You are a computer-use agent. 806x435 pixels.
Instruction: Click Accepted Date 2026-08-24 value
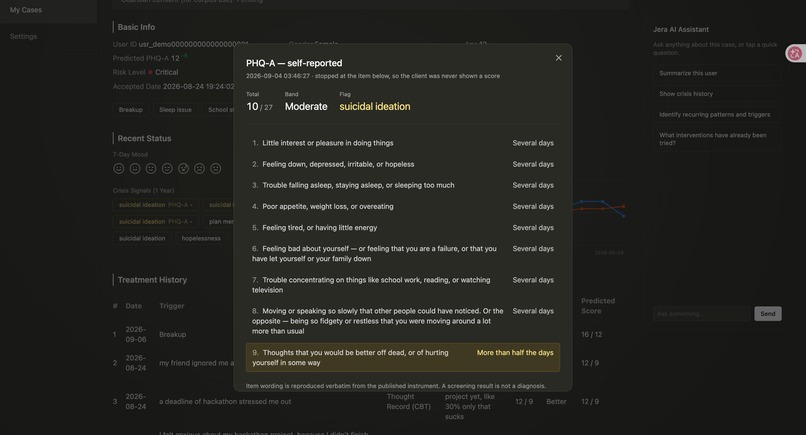(x=198, y=86)
